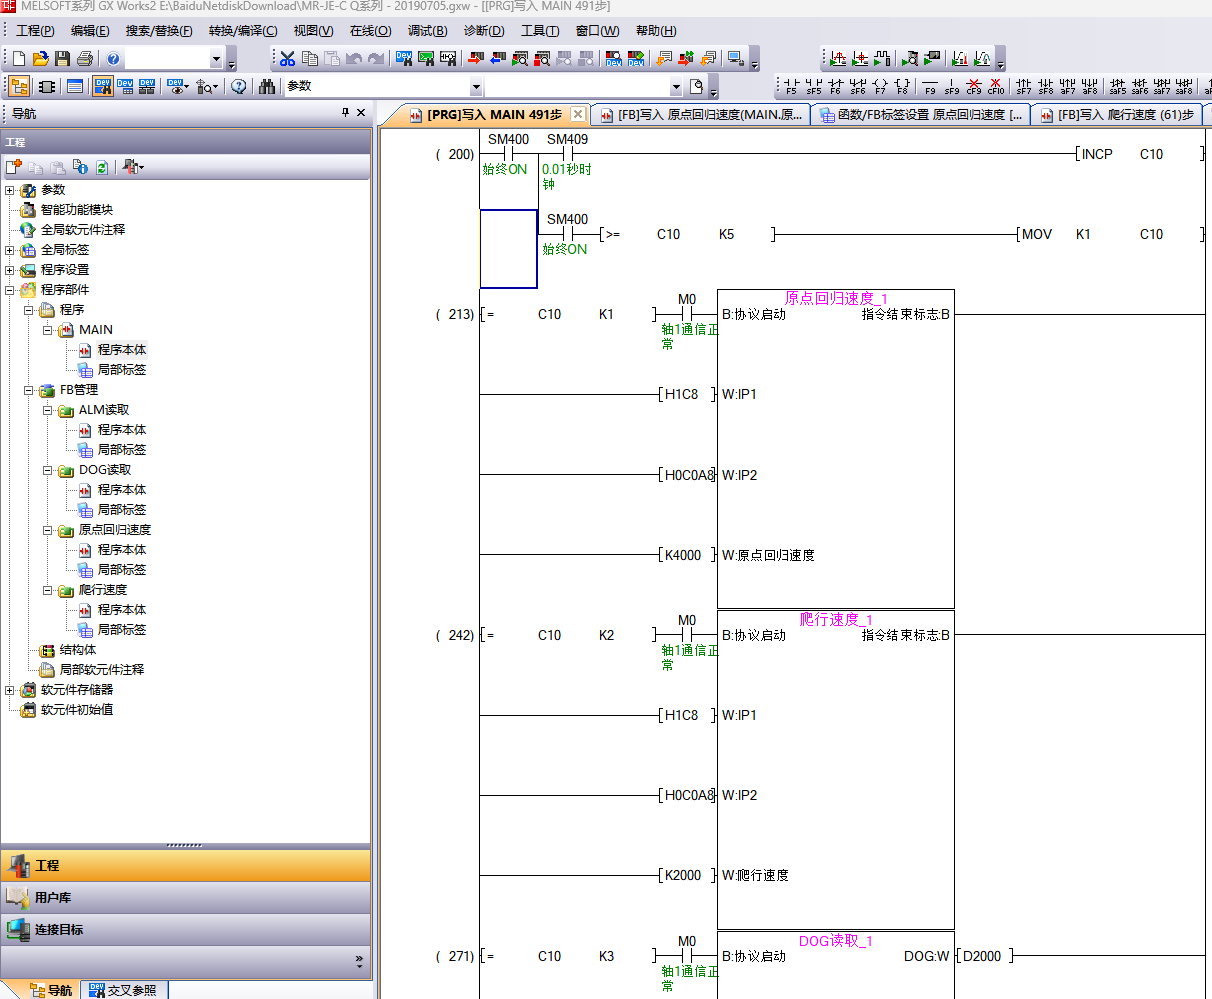Open the 转换/编译 menu
The width and height of the screenshot is (1212, 999).
click(x=243, y=31)
